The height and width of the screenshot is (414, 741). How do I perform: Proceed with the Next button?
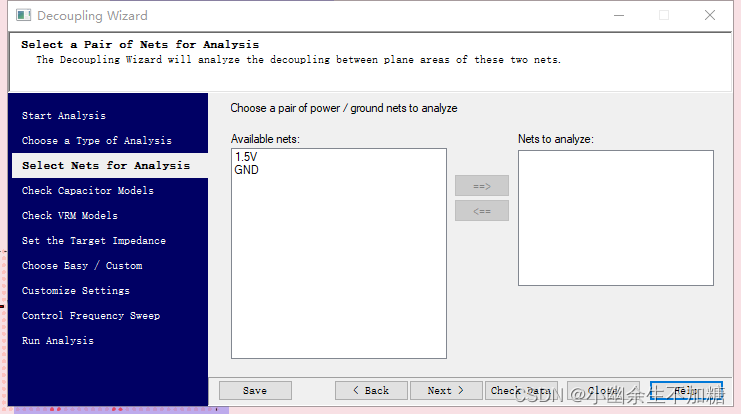446,390
